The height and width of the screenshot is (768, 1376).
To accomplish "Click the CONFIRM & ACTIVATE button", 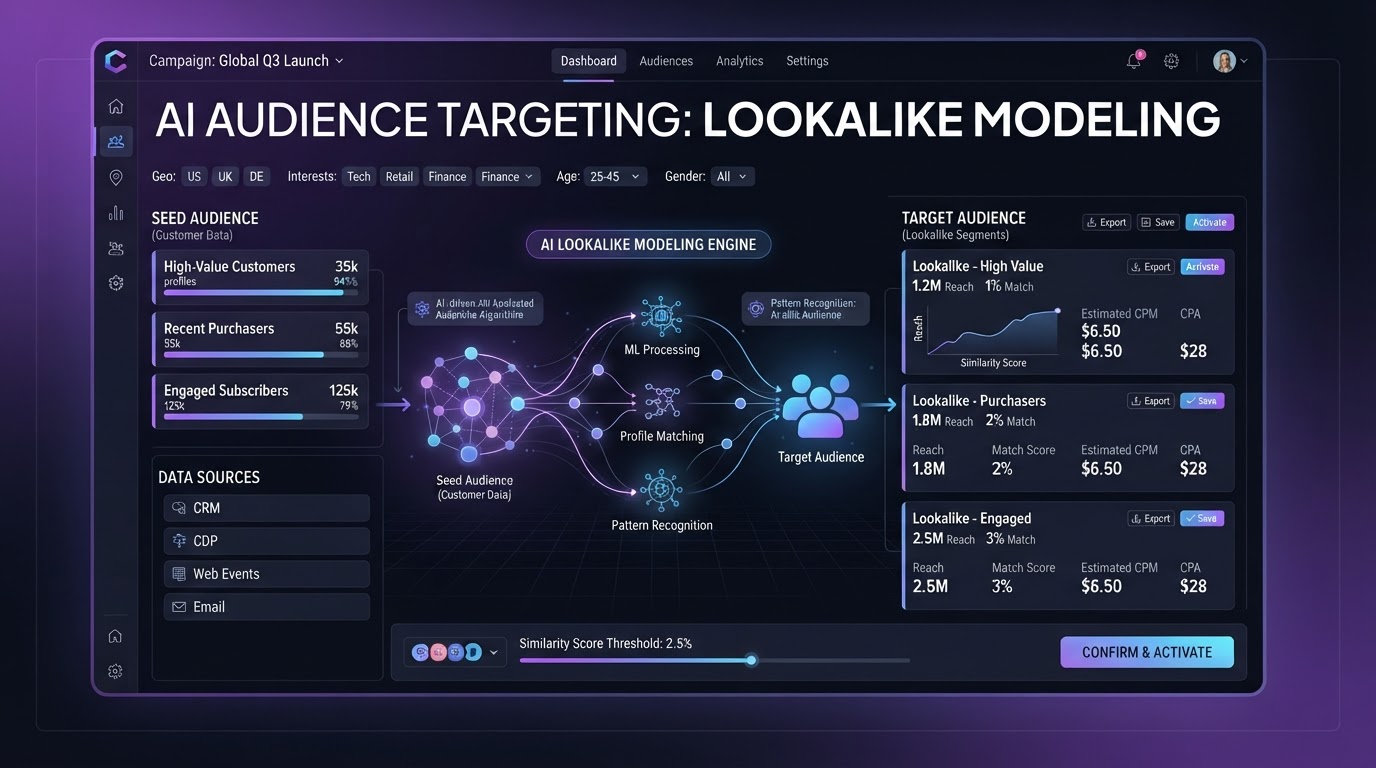I will click(x=1147, y=652).
